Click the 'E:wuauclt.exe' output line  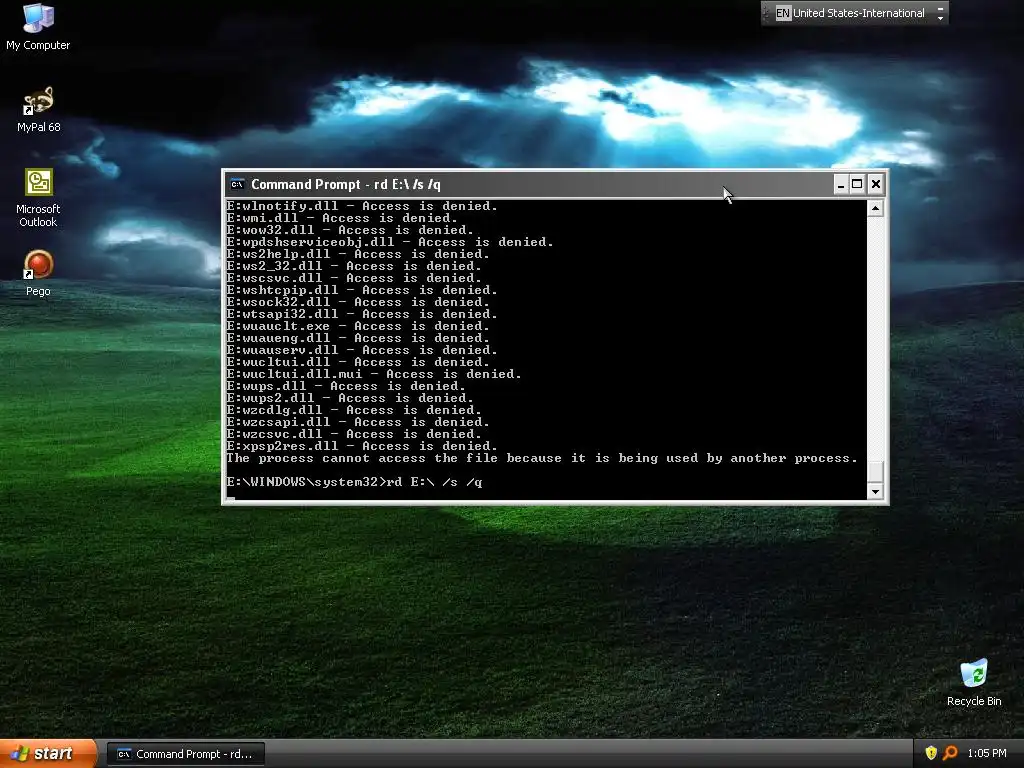(x=358, y=326)
